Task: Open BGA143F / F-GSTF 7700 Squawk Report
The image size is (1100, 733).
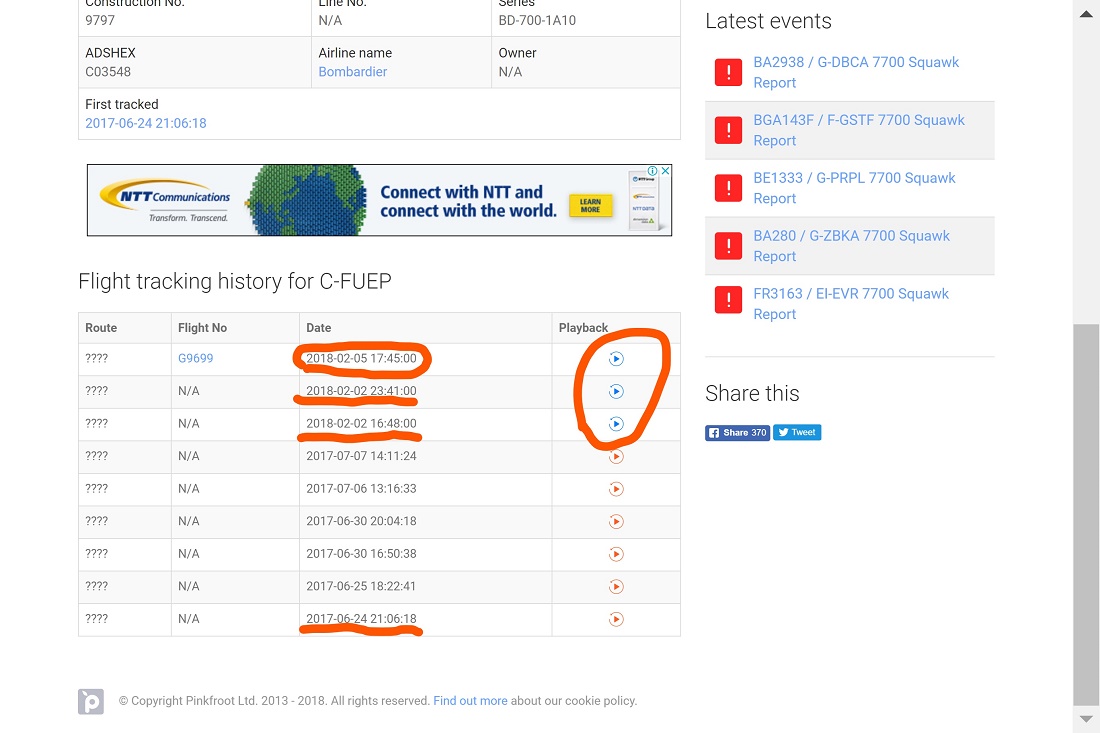Action: point(858,130)
